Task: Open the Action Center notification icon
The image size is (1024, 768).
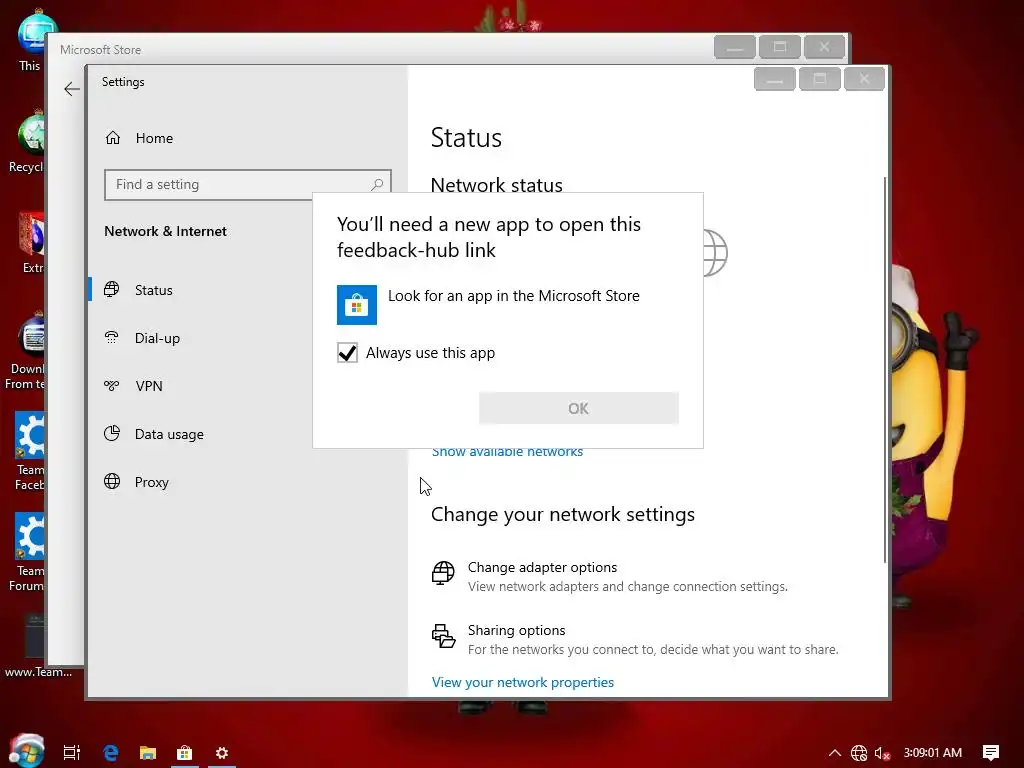Action: click(x=991, y=753)
